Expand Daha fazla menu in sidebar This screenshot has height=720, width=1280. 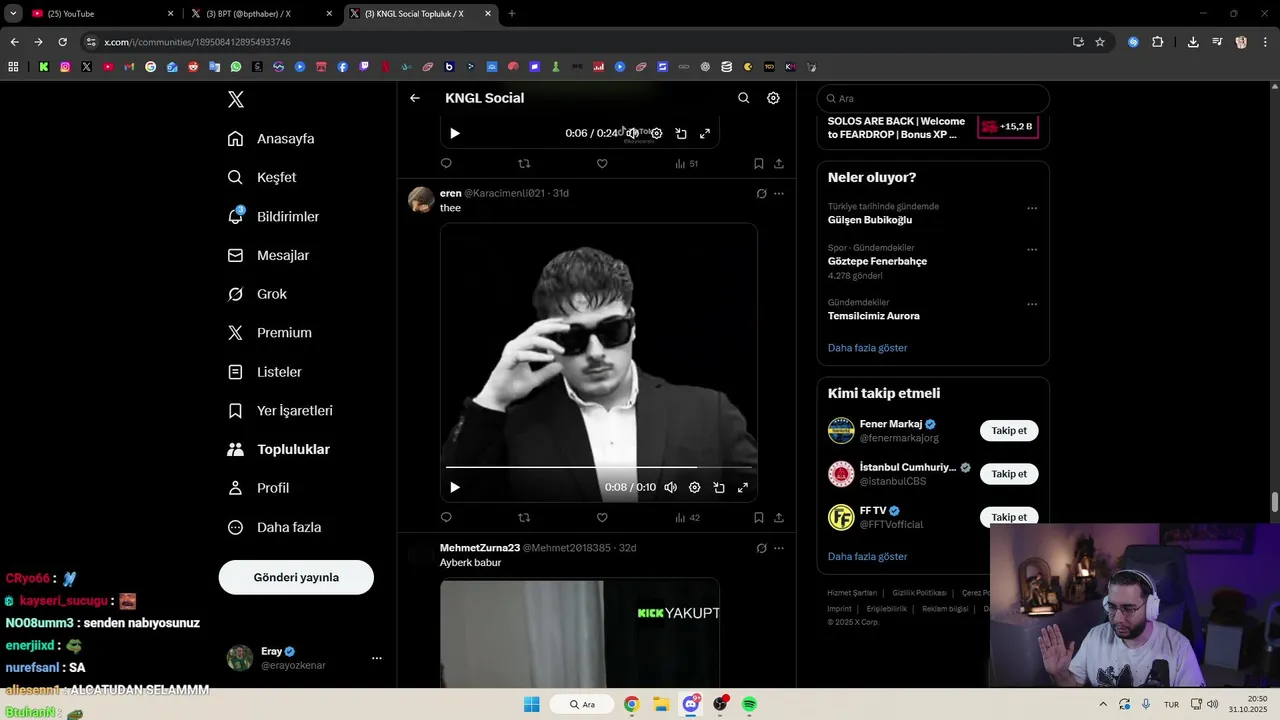(x=275, y=527)
